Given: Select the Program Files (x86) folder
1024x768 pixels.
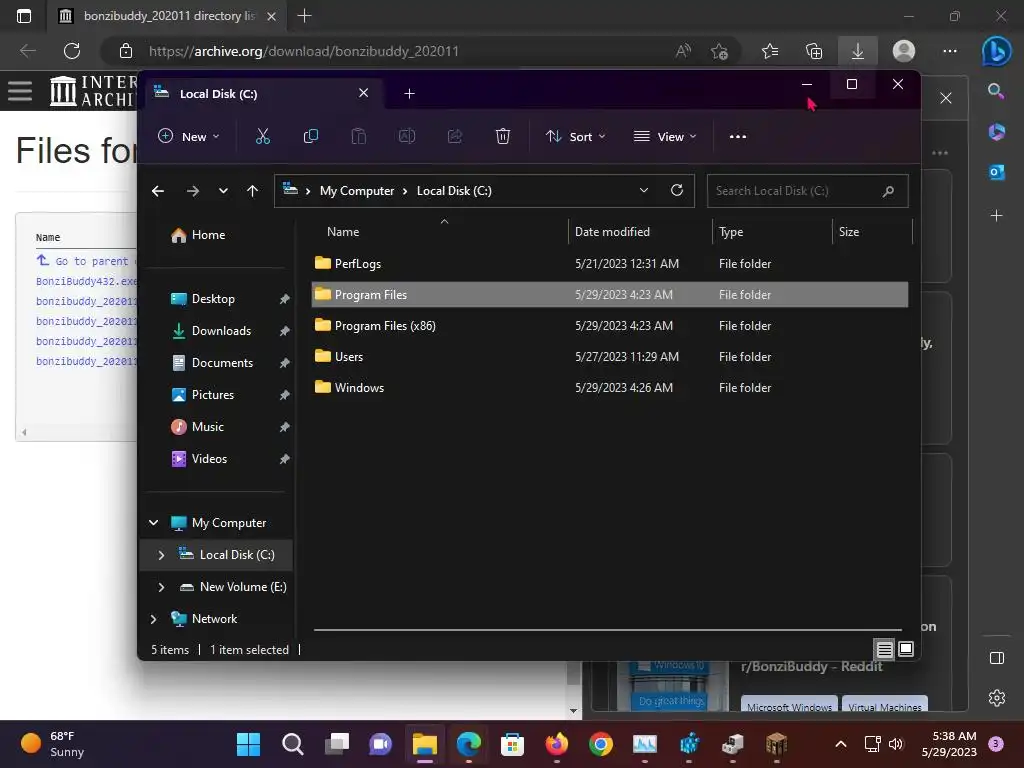Looking at the screenshot, I should (x=609, y=326).
